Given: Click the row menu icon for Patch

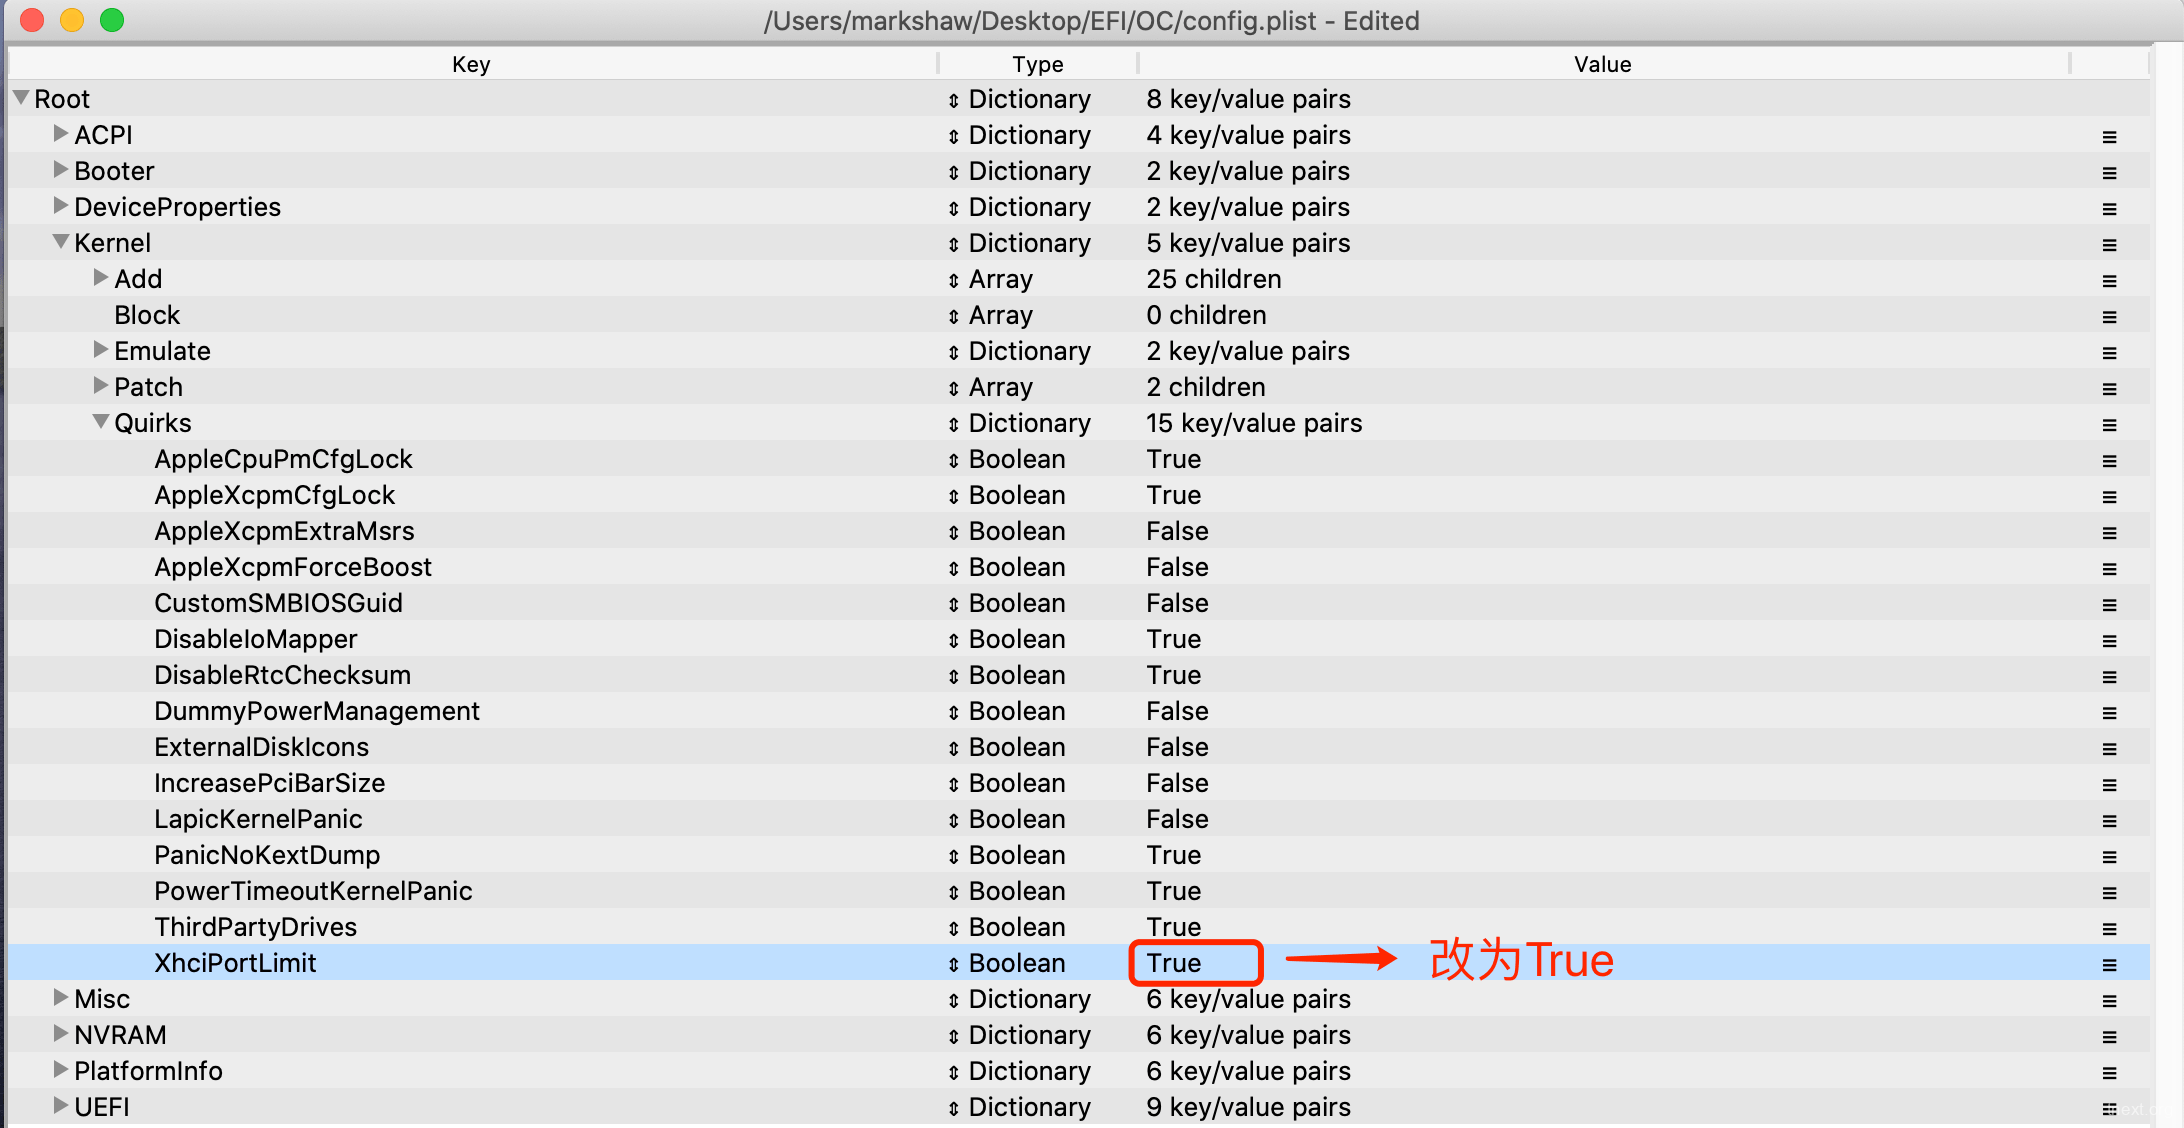Looking at the screenshot, I should (x=2109, y=388).
